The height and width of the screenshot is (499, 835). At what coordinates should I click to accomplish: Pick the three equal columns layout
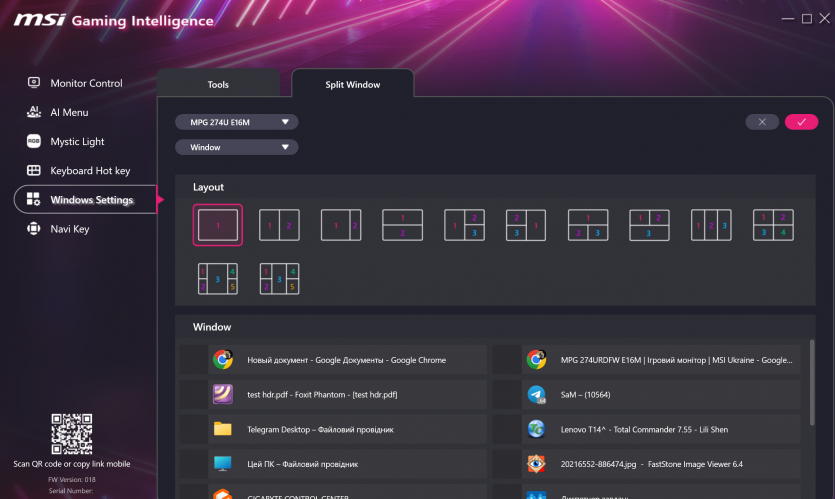(711, 225)
